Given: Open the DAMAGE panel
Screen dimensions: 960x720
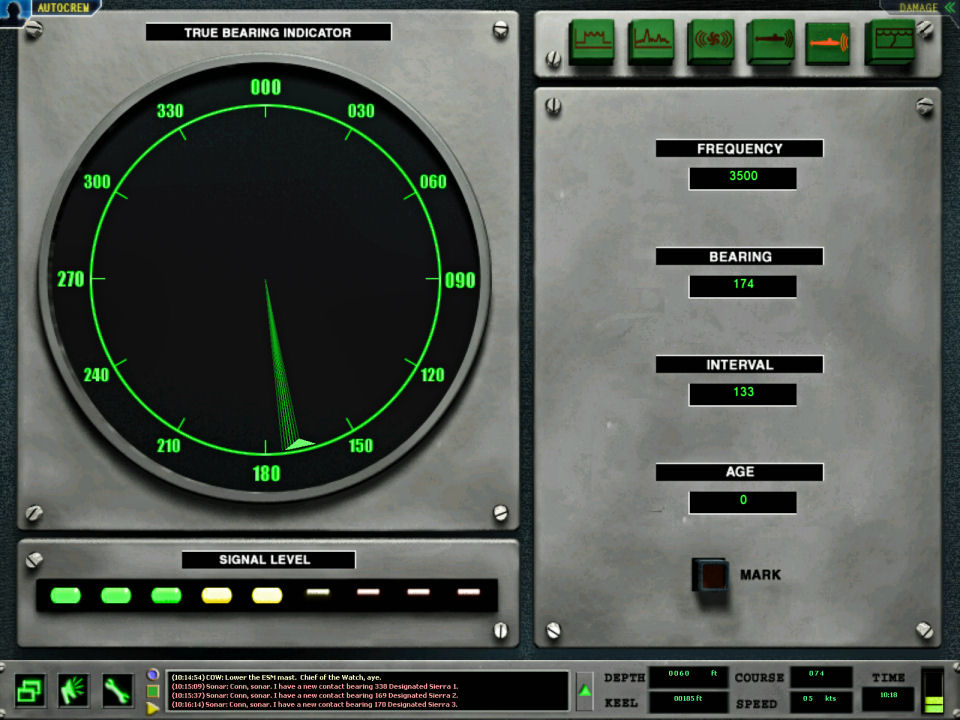Looking at the screenshot, I should 917,7.
